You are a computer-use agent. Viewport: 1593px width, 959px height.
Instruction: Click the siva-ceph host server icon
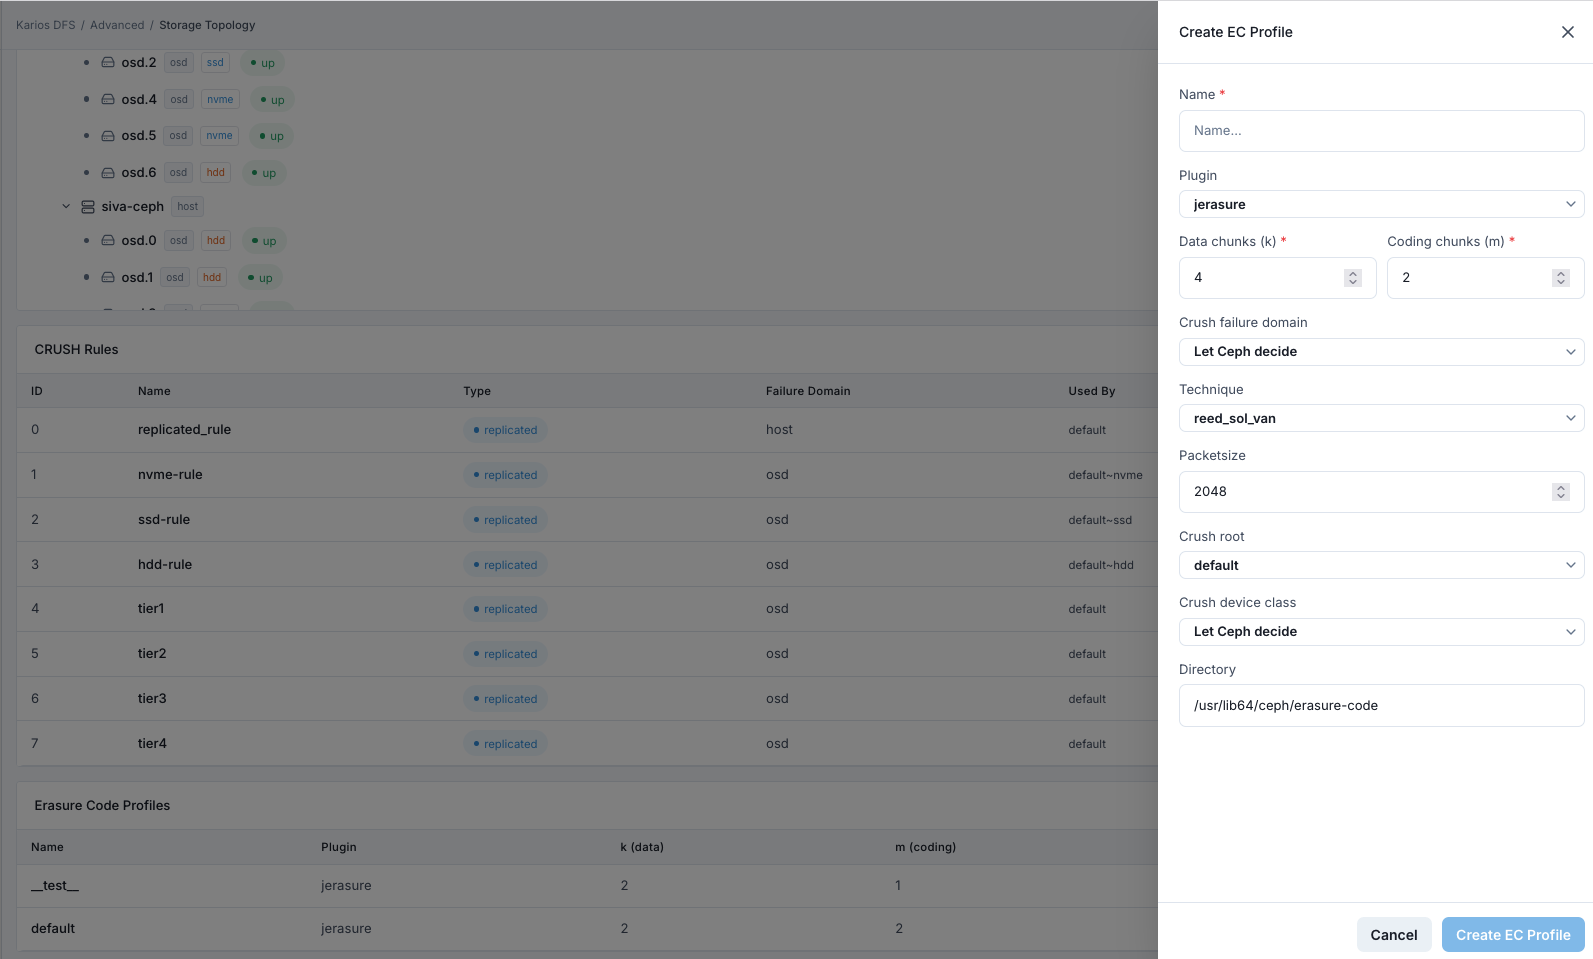click(88, 207)
